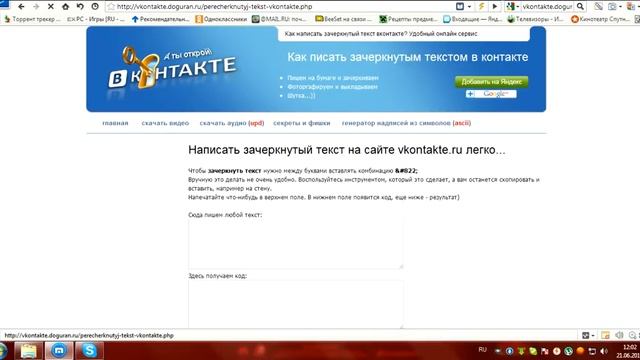640x360 pixels.
Task: Open Windows Explorer folder in taskbar
Action: point(29,351)
